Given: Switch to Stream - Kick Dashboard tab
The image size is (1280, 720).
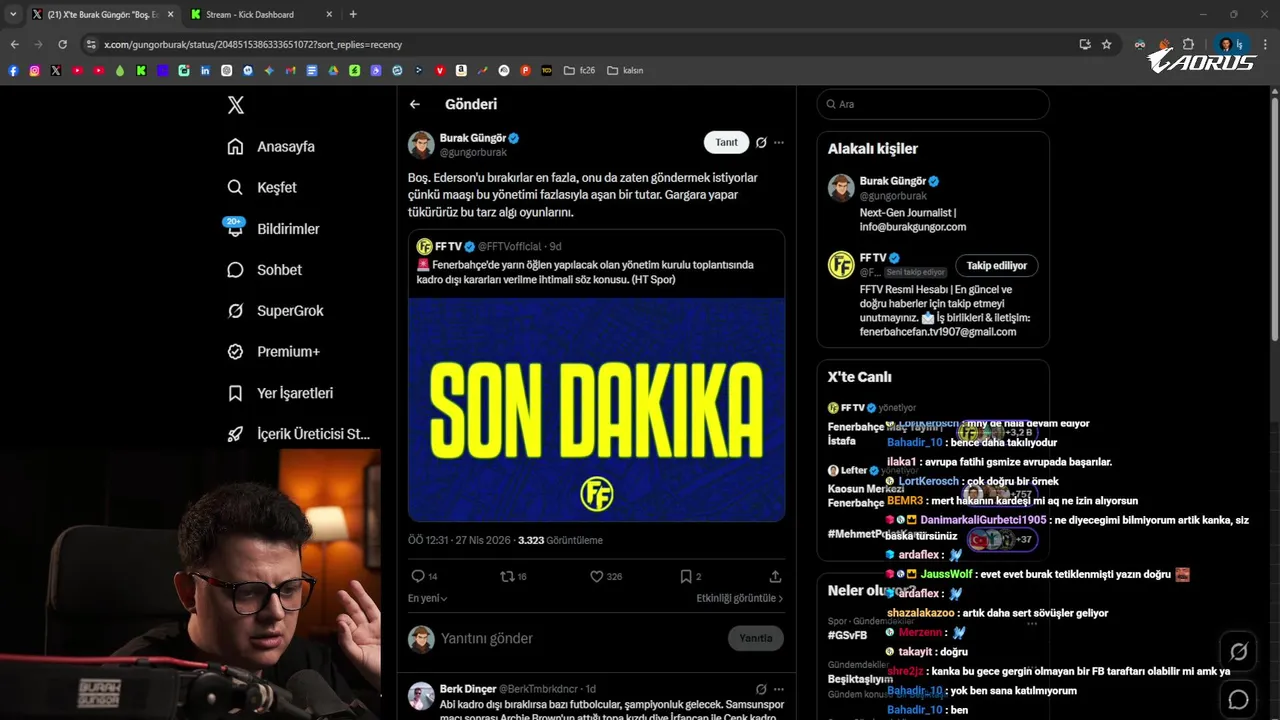Looking at the screenshot, I should point(259,15).
